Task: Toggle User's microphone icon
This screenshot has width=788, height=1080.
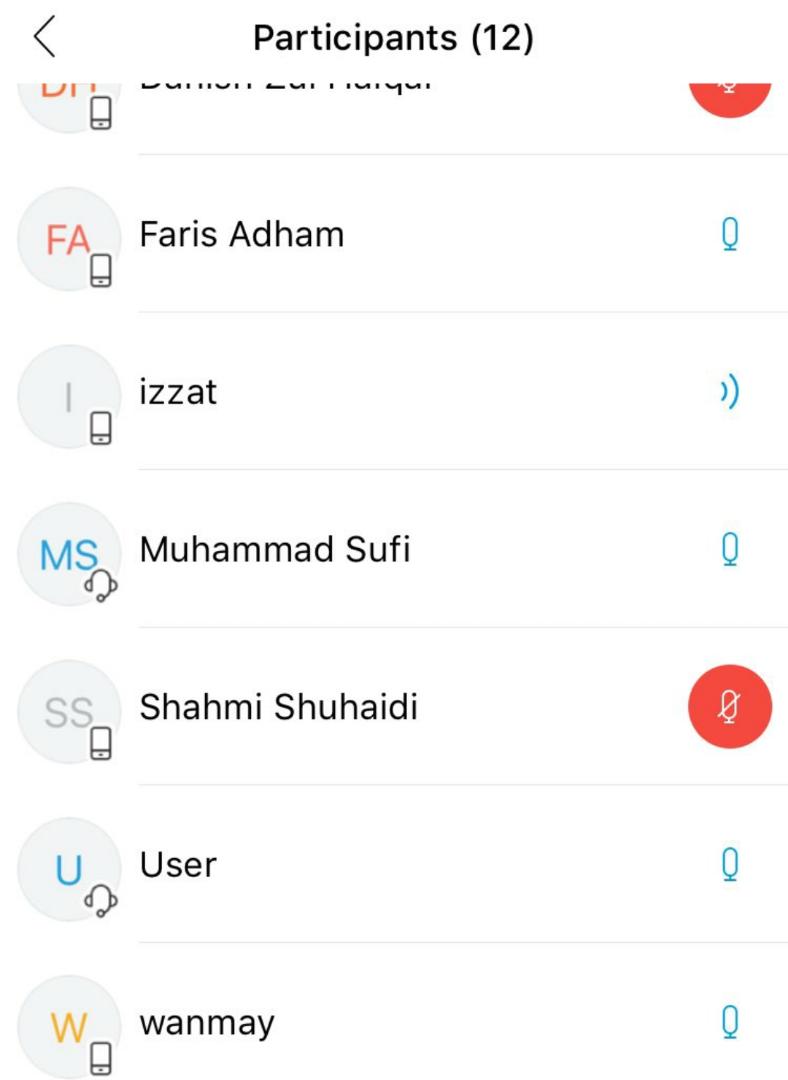Action: pyautogui.click(x=730, y=864)
